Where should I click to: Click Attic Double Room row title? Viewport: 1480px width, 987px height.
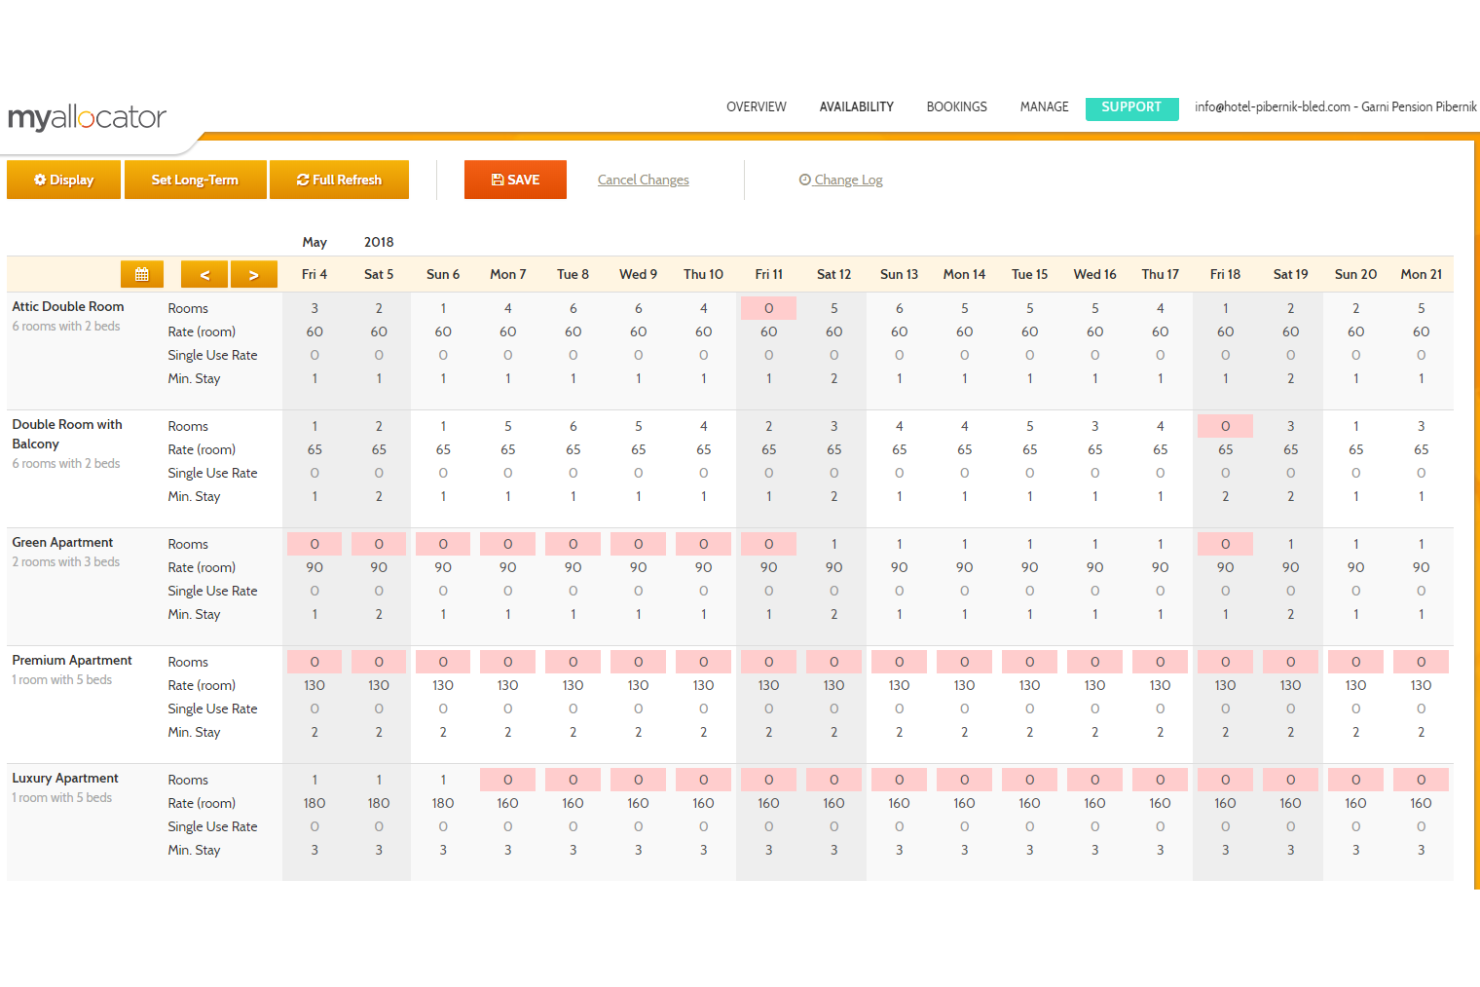pyautogui.click(x=68, y=307)
